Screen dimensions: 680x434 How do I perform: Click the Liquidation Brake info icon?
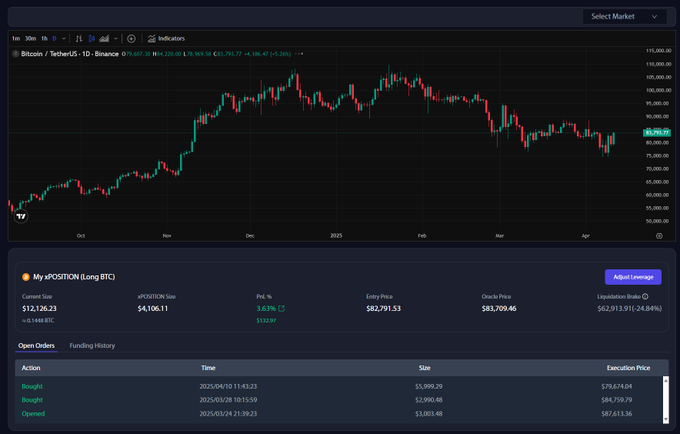(645, 296)
